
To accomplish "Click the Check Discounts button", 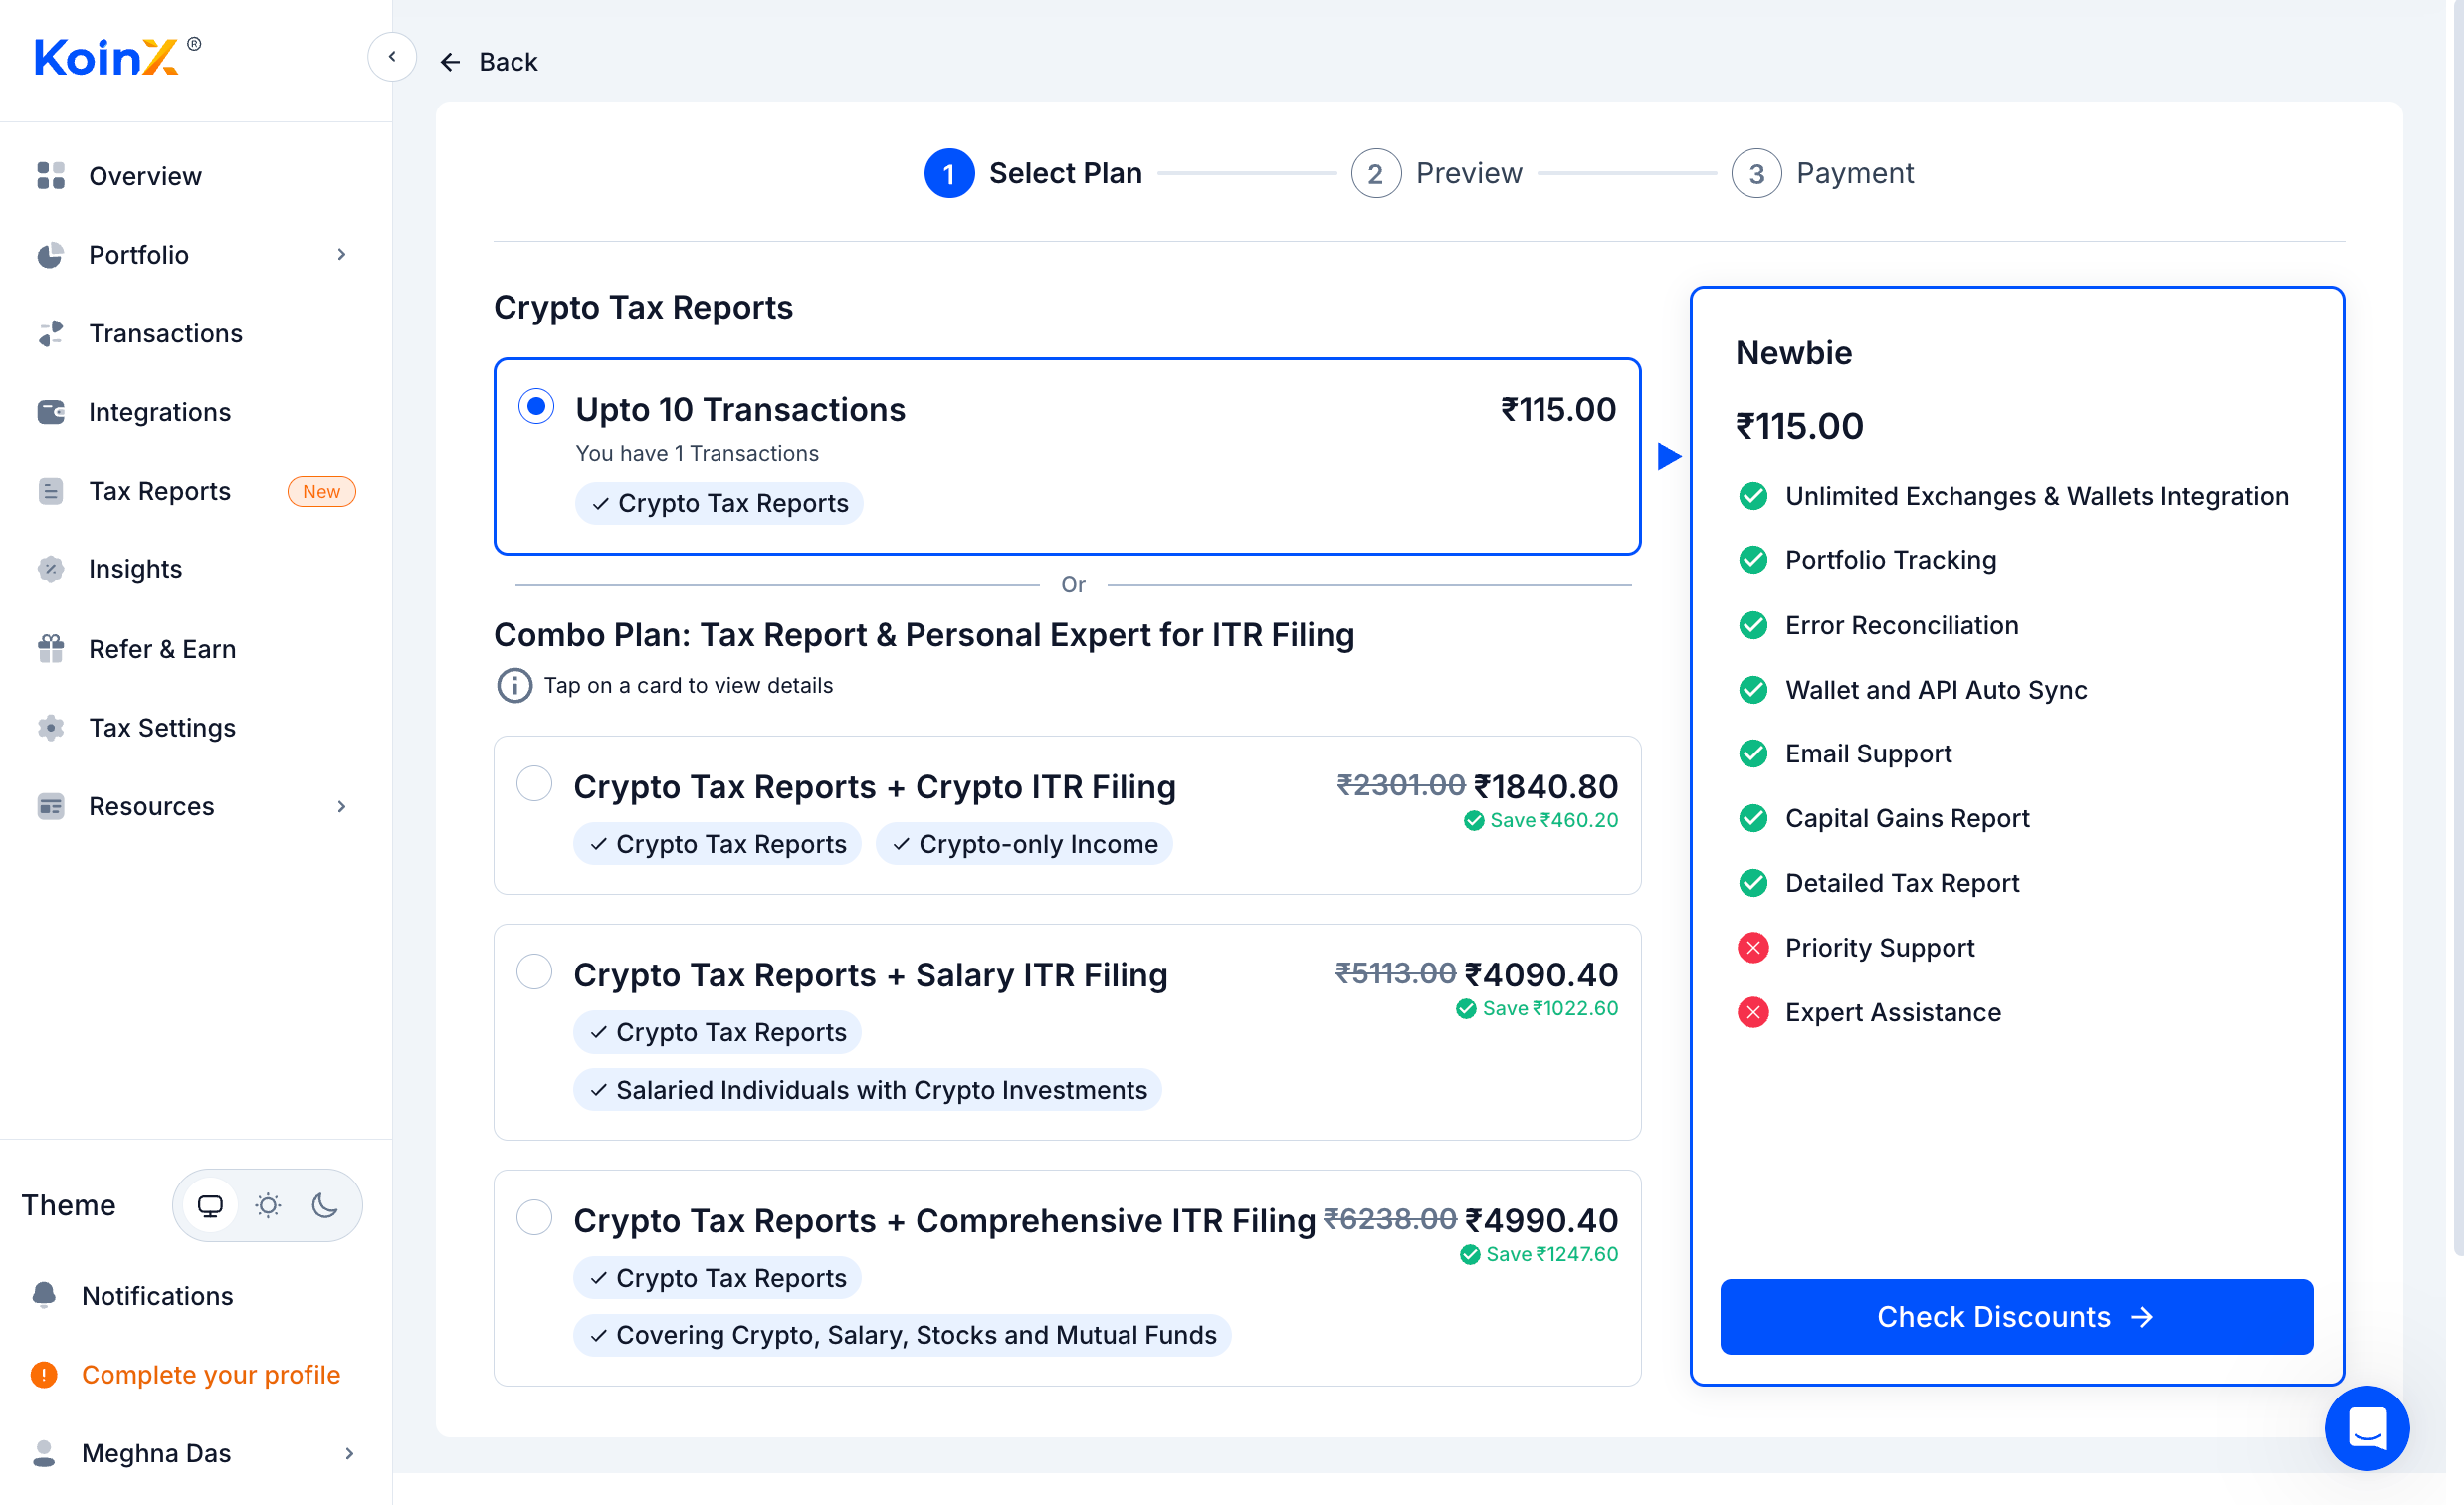I will (x=2016, y=1316).
